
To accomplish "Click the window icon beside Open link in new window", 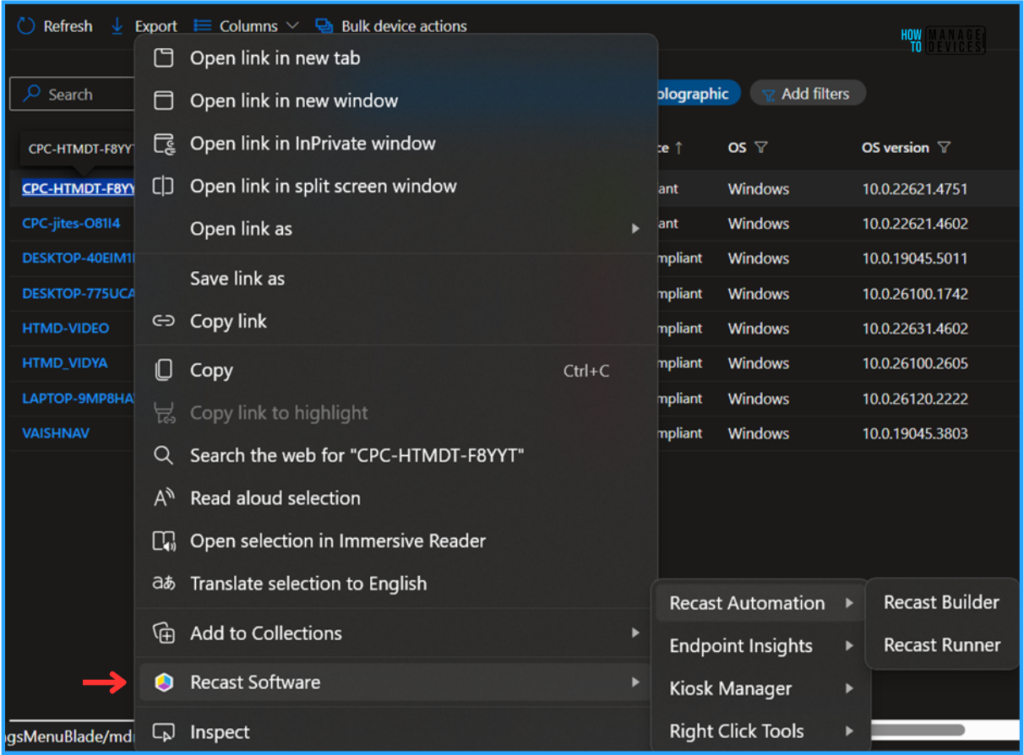I will pyautogui.click(x=163, y=101).
